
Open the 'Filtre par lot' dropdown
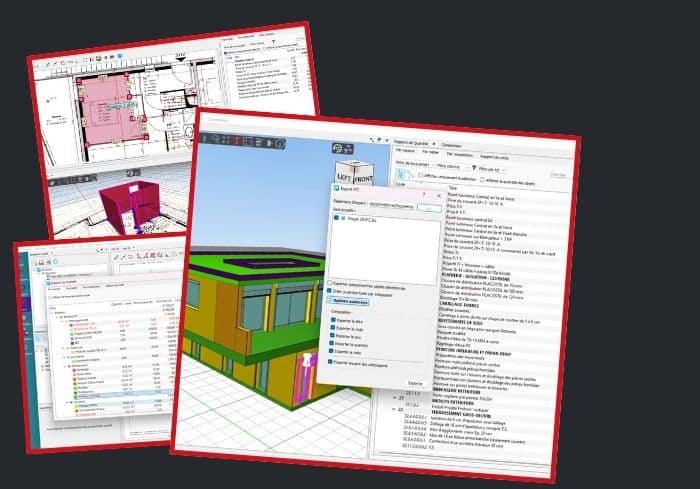(492, 170)
